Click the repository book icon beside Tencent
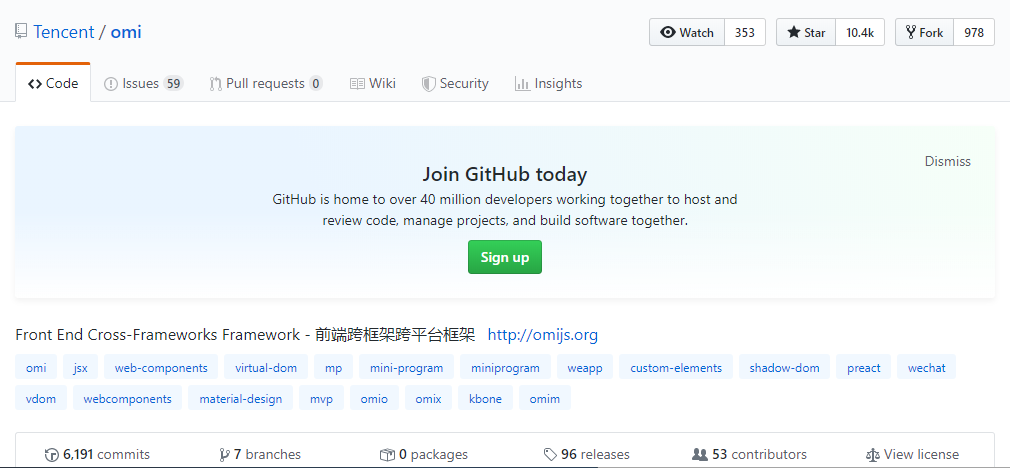1010x468 pixels. [x=21, y=32]
